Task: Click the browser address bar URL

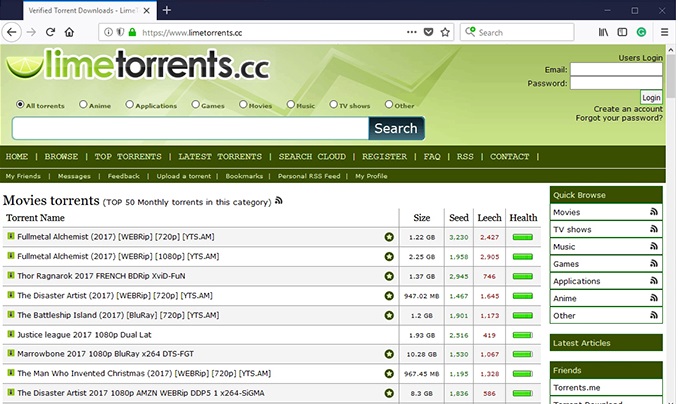Action: (x=192, y=32)
